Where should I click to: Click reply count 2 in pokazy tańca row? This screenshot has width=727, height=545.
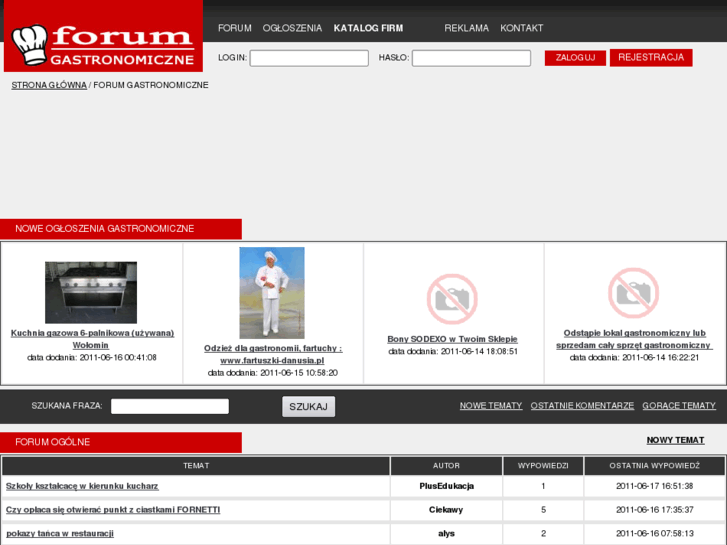543,533
